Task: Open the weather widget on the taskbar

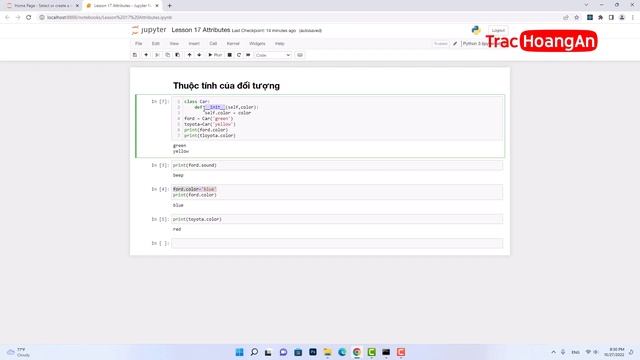Action: click(x=18, y=352)
